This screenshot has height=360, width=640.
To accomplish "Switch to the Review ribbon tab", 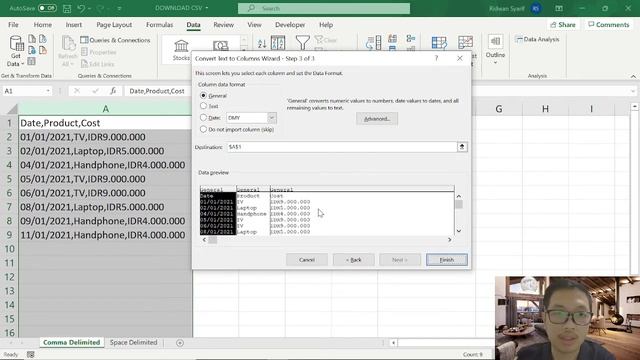I will click(224, 25).
